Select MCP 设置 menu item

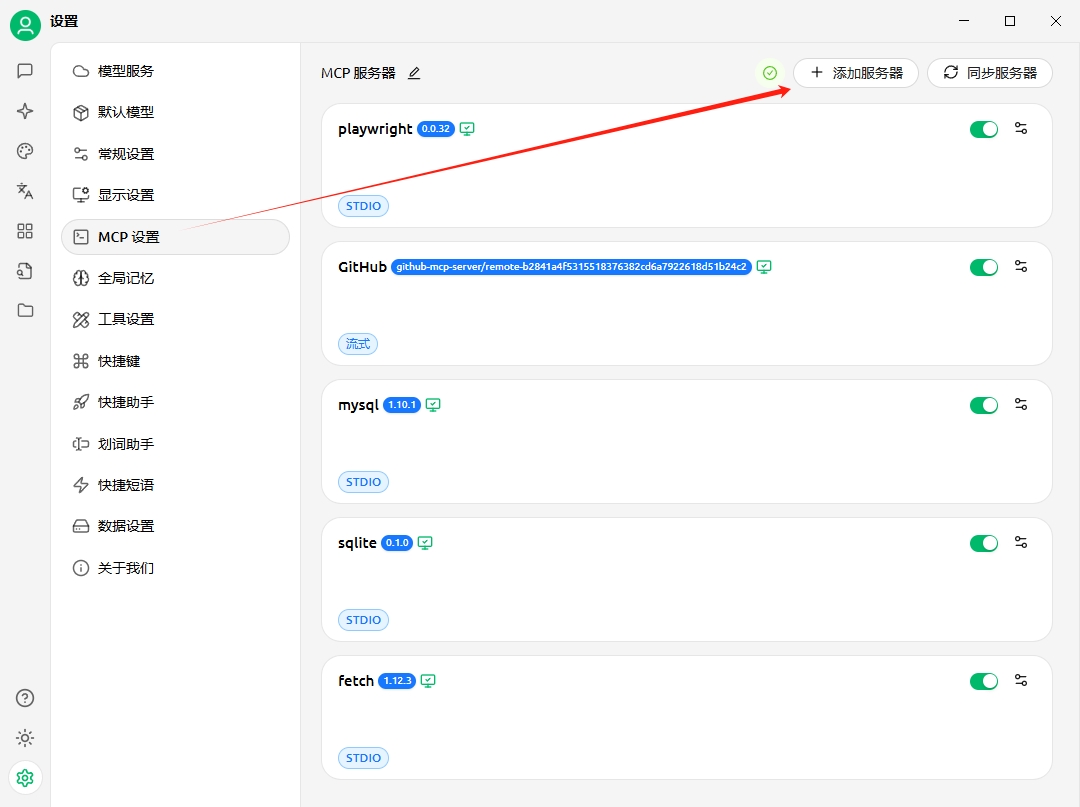176,237
